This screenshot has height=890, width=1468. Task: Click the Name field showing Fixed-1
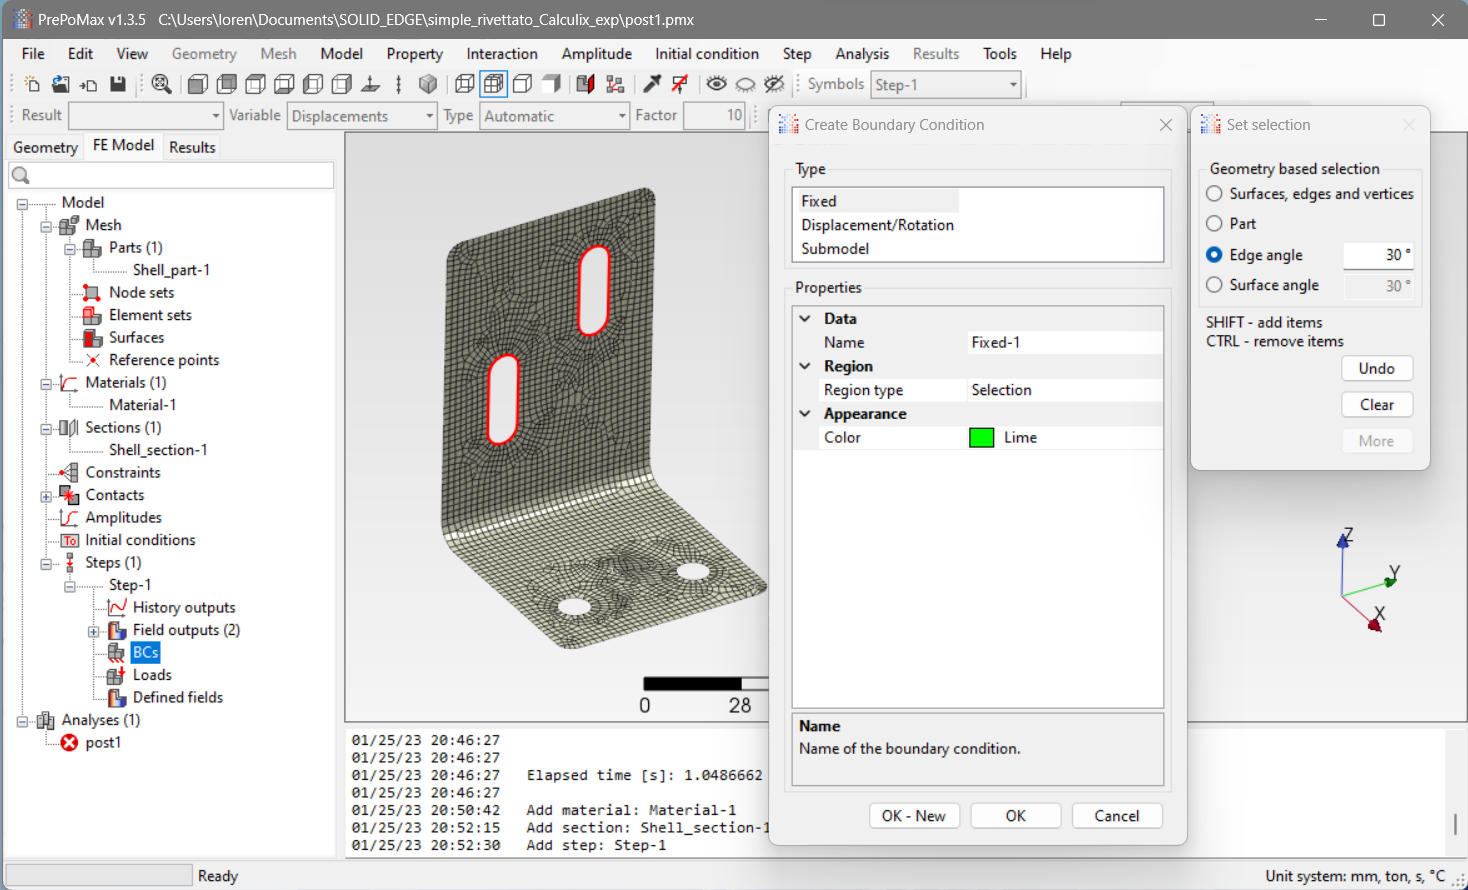click(x=1063, y=342)
